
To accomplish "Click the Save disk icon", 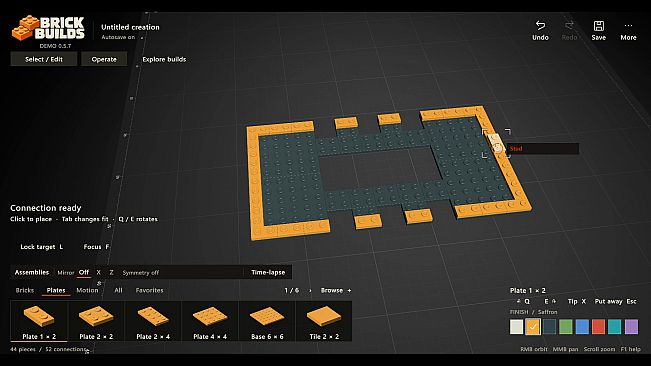I will 598,26.
